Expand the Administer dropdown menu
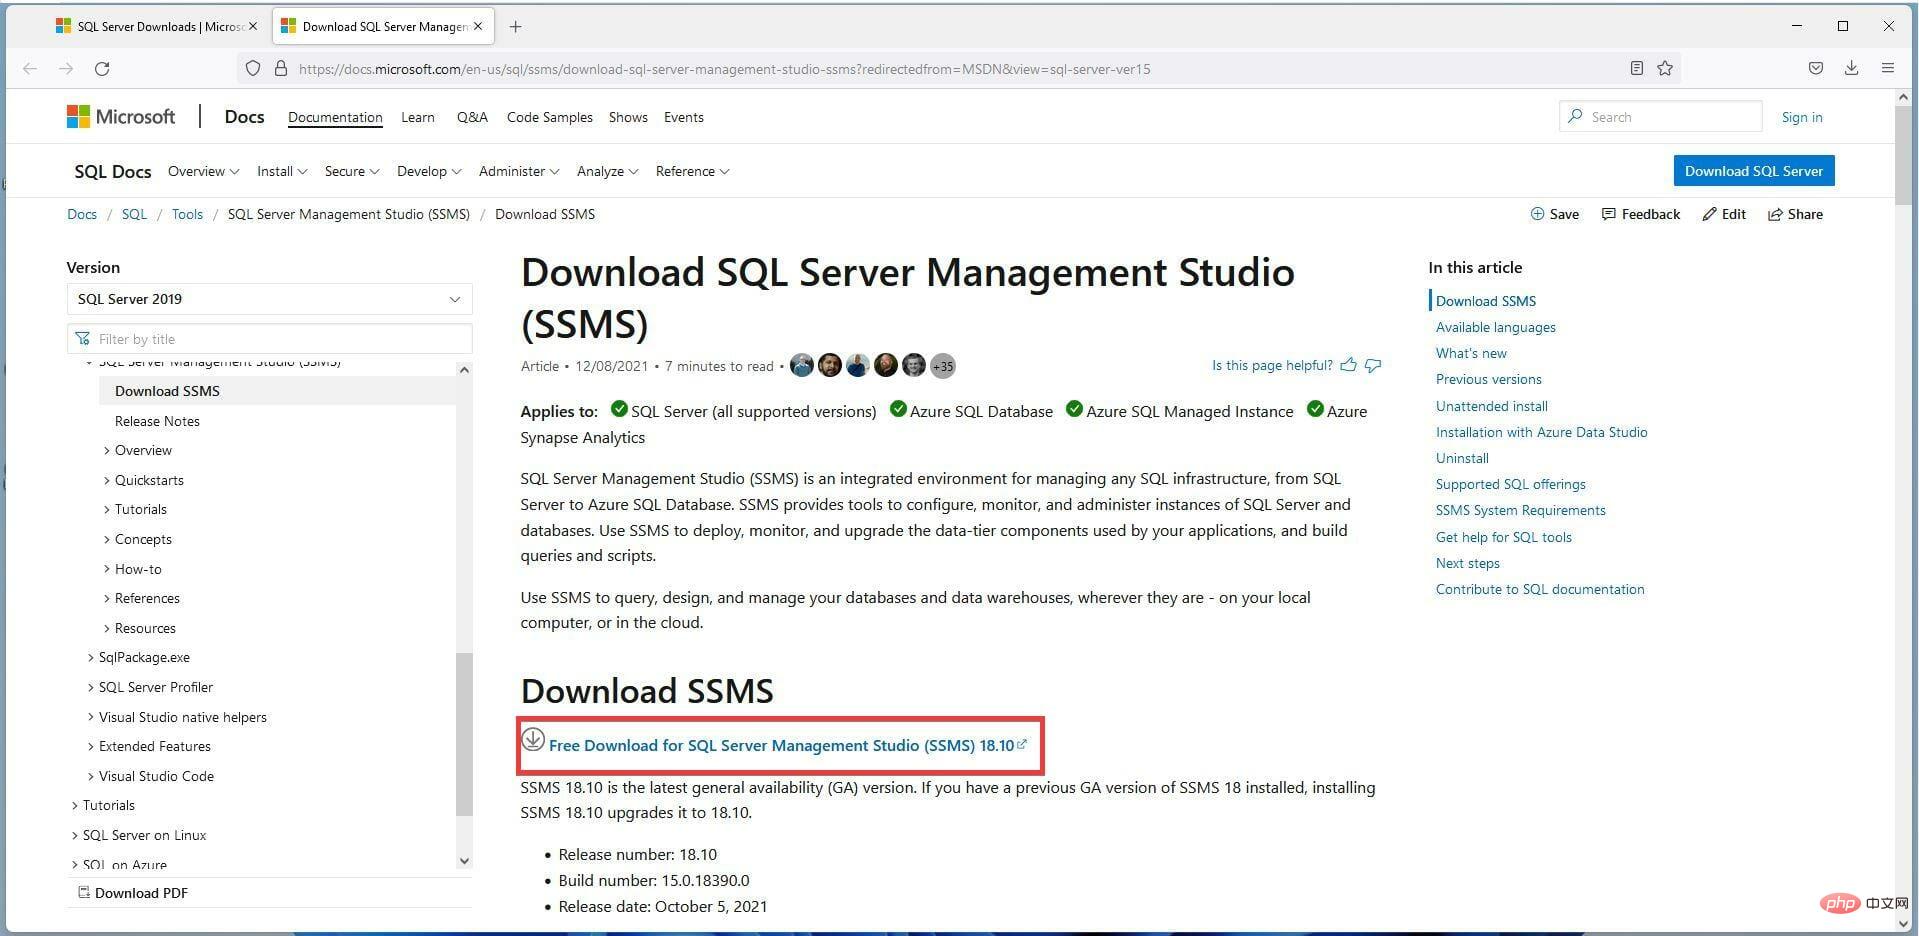1919x936 pixels. pyautogui.click(x=519, y=171)
